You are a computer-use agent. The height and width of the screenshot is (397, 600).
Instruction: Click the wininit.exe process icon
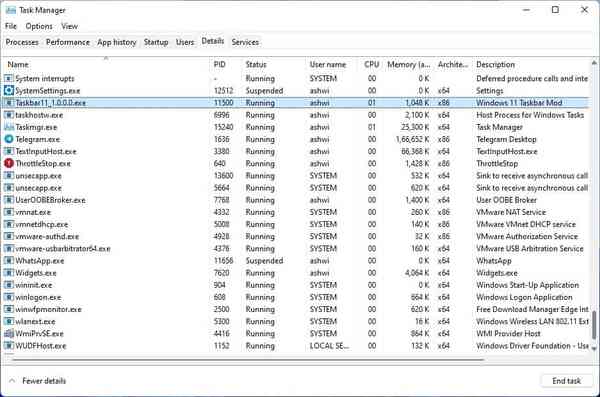pyautogui.click(x=9, y=285)
